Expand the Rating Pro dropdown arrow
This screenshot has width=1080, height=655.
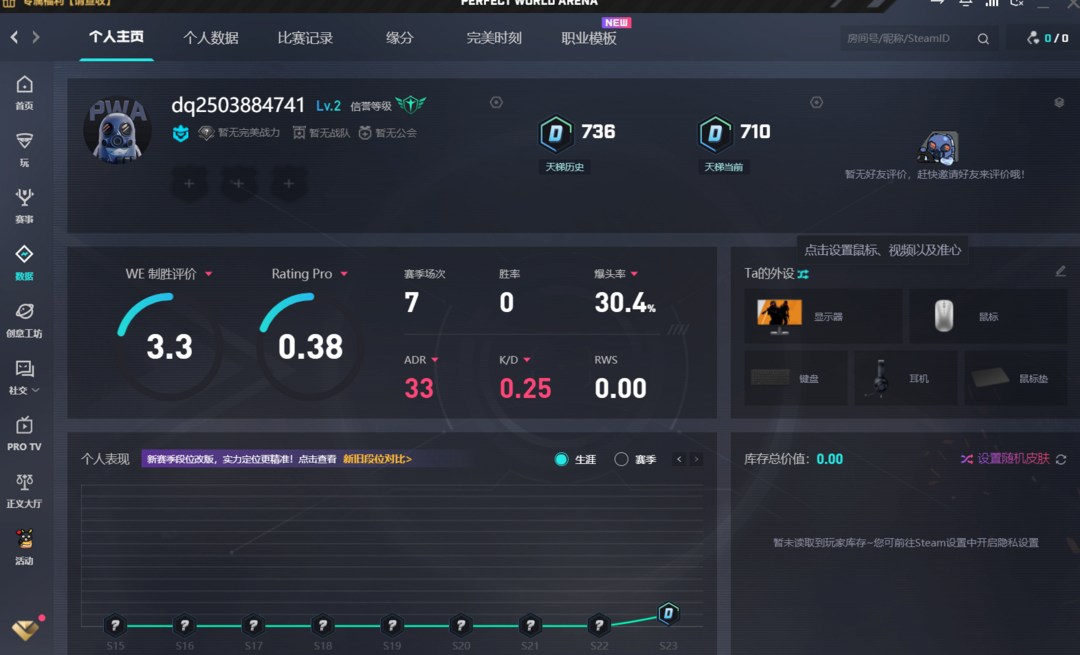344,274
